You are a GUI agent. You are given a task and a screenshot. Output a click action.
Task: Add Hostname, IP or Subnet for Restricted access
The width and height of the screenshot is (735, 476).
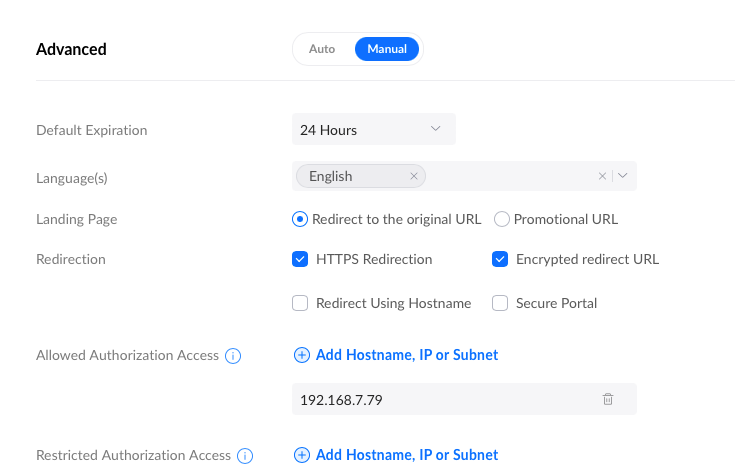tap(406, 456)
